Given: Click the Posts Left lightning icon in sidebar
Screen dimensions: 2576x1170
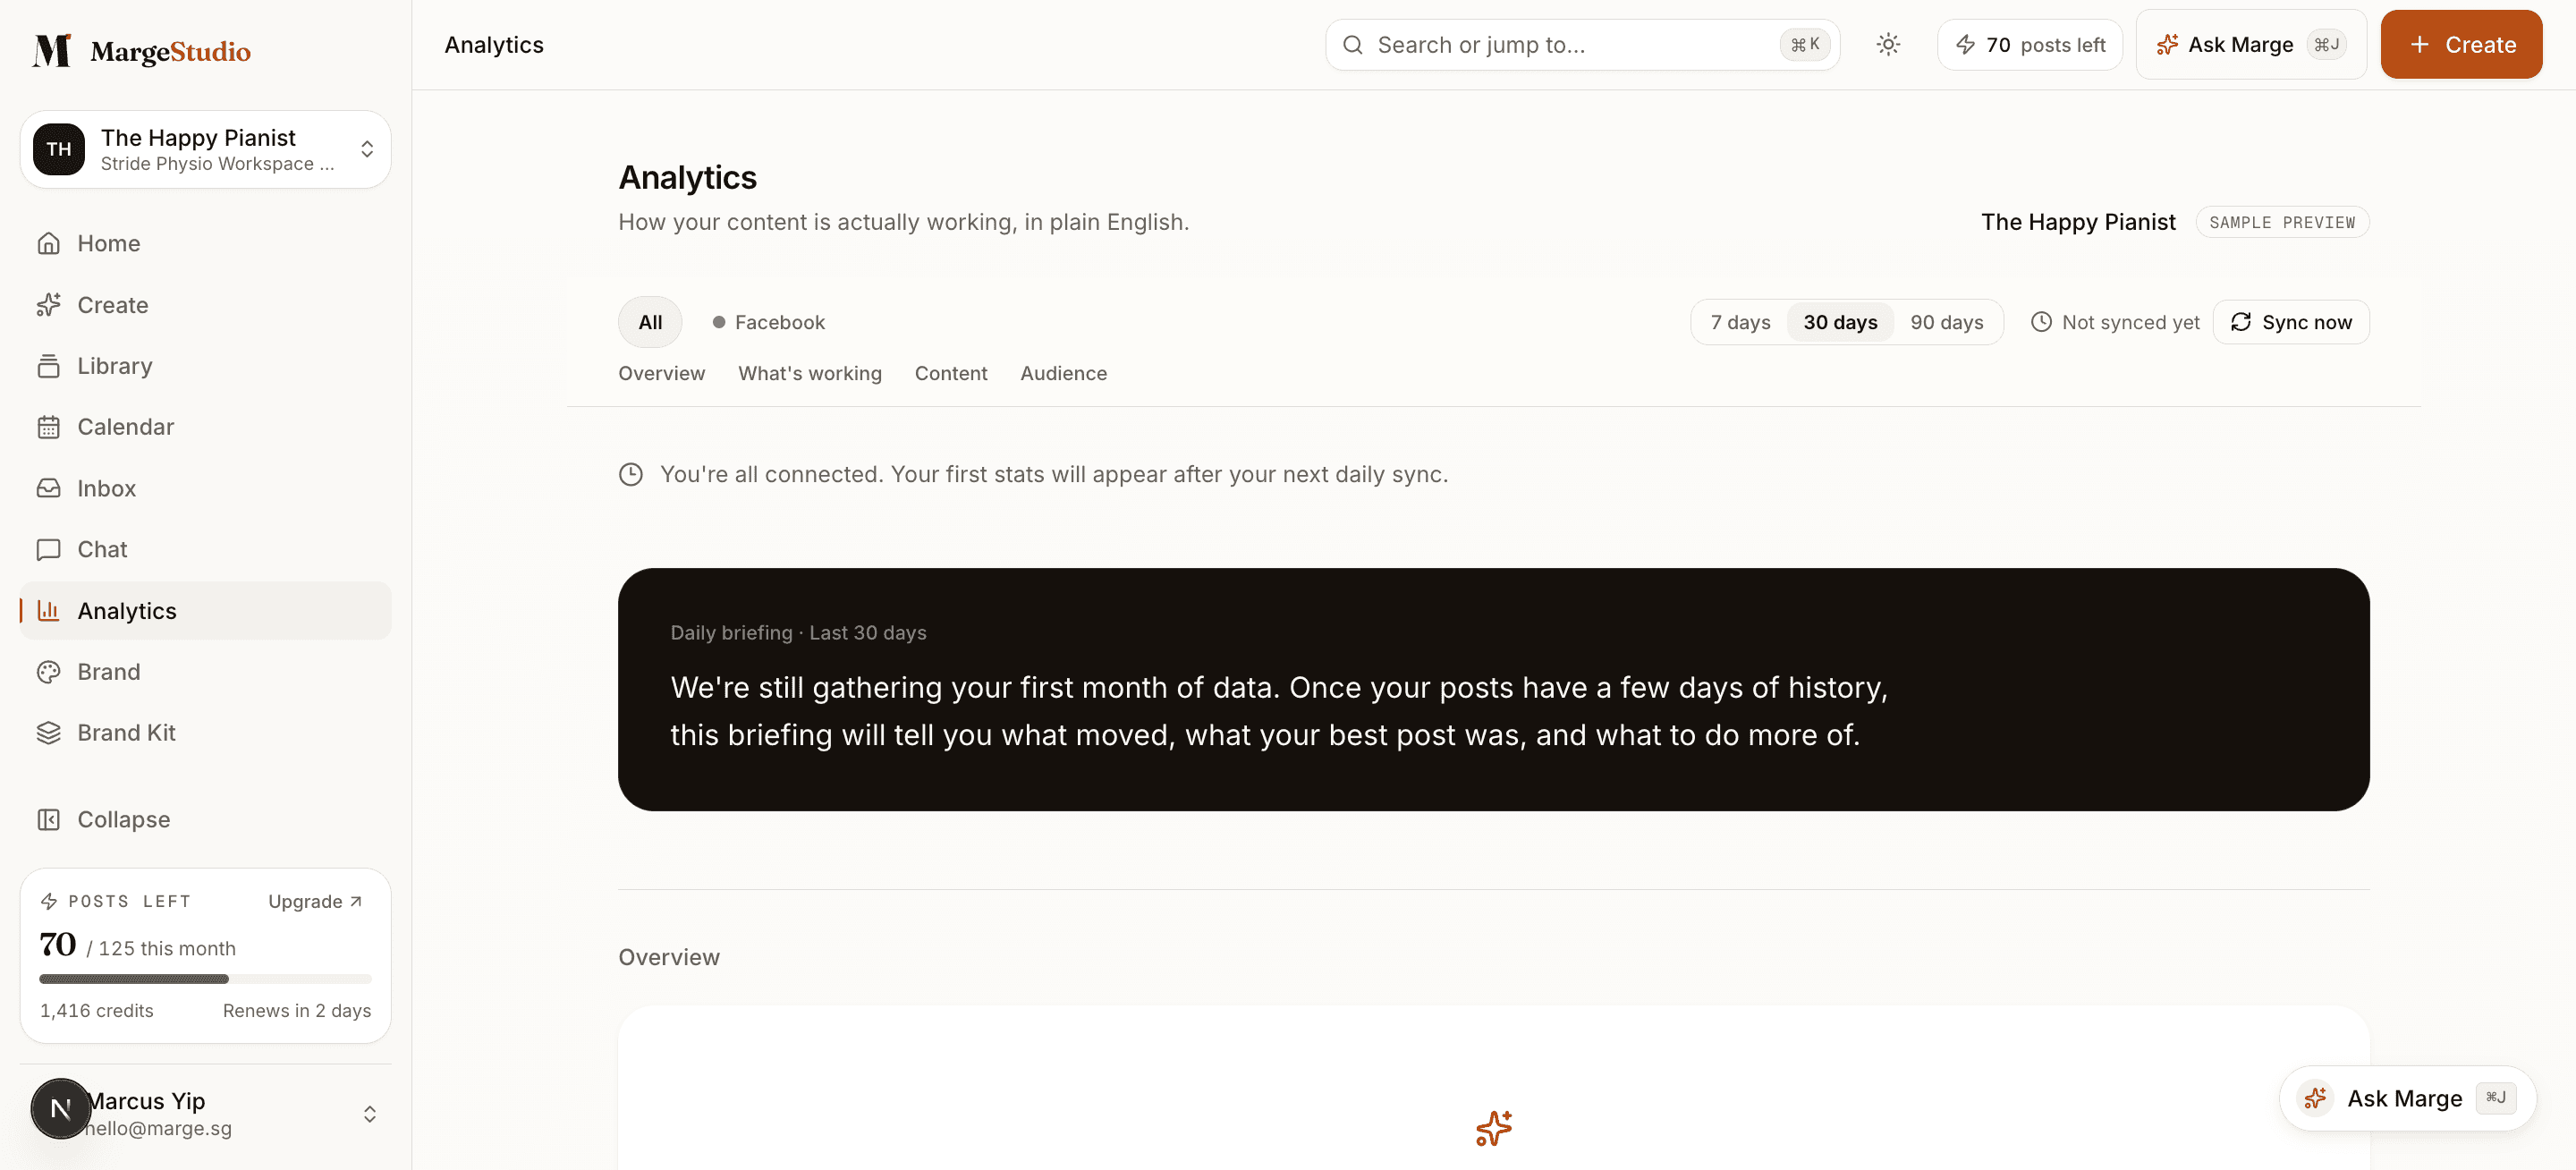Looking at the screenshot, I should [x=49, y=901].
